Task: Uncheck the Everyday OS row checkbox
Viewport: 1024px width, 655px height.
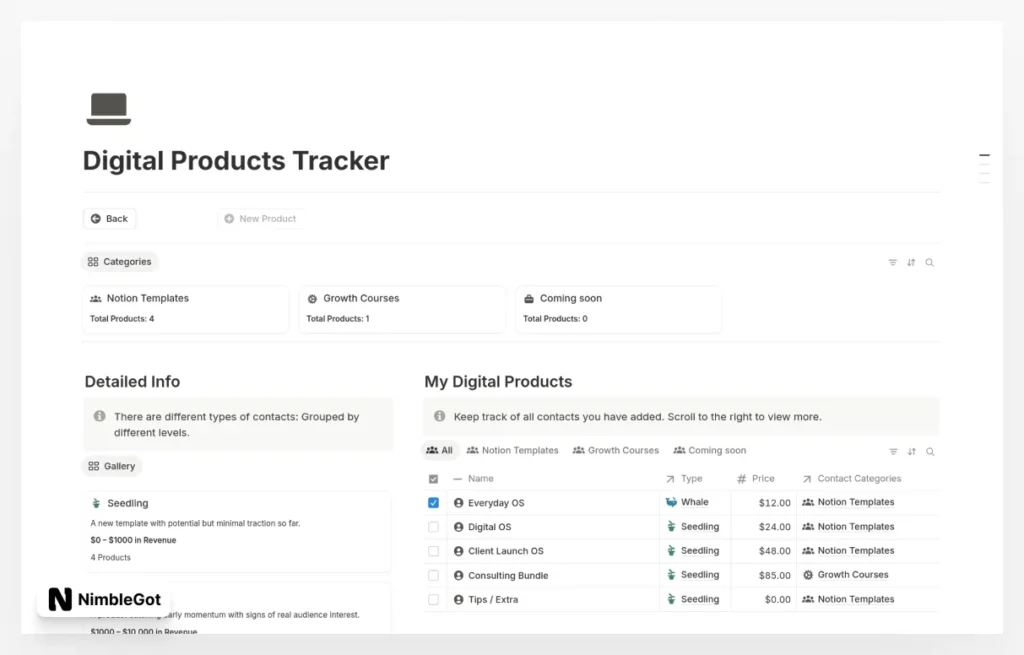Action: point(434,503)
